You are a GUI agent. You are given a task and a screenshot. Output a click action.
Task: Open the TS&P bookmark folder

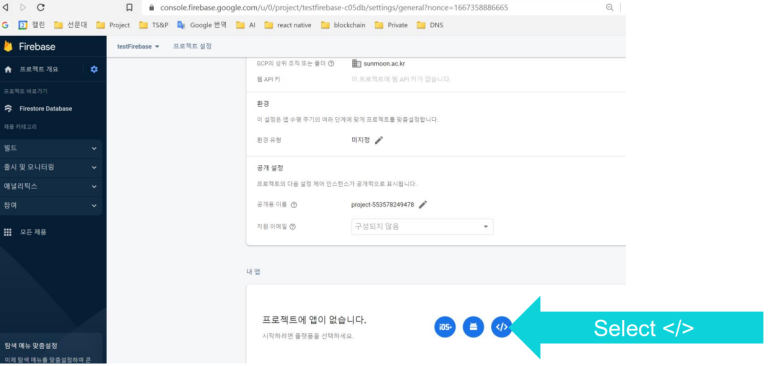coord(153,25)
